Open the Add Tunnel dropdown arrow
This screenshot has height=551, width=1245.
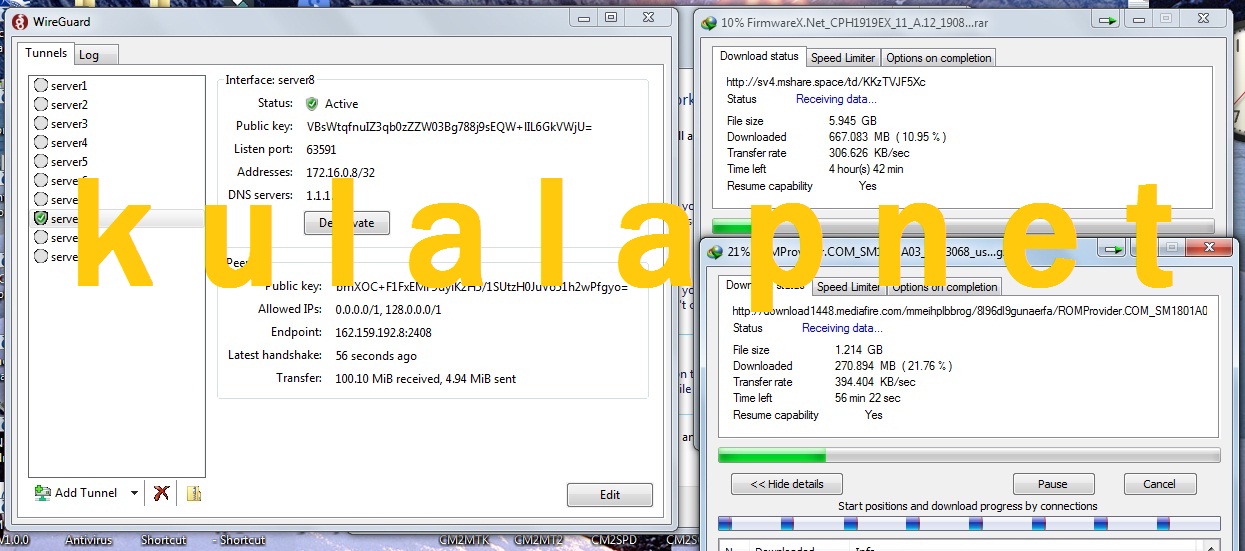click(x=134, y=493)
